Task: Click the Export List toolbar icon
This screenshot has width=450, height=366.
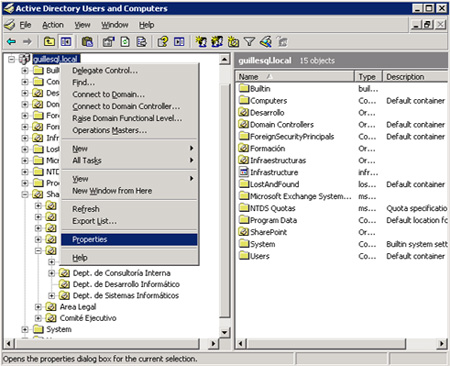Action: 142,42
